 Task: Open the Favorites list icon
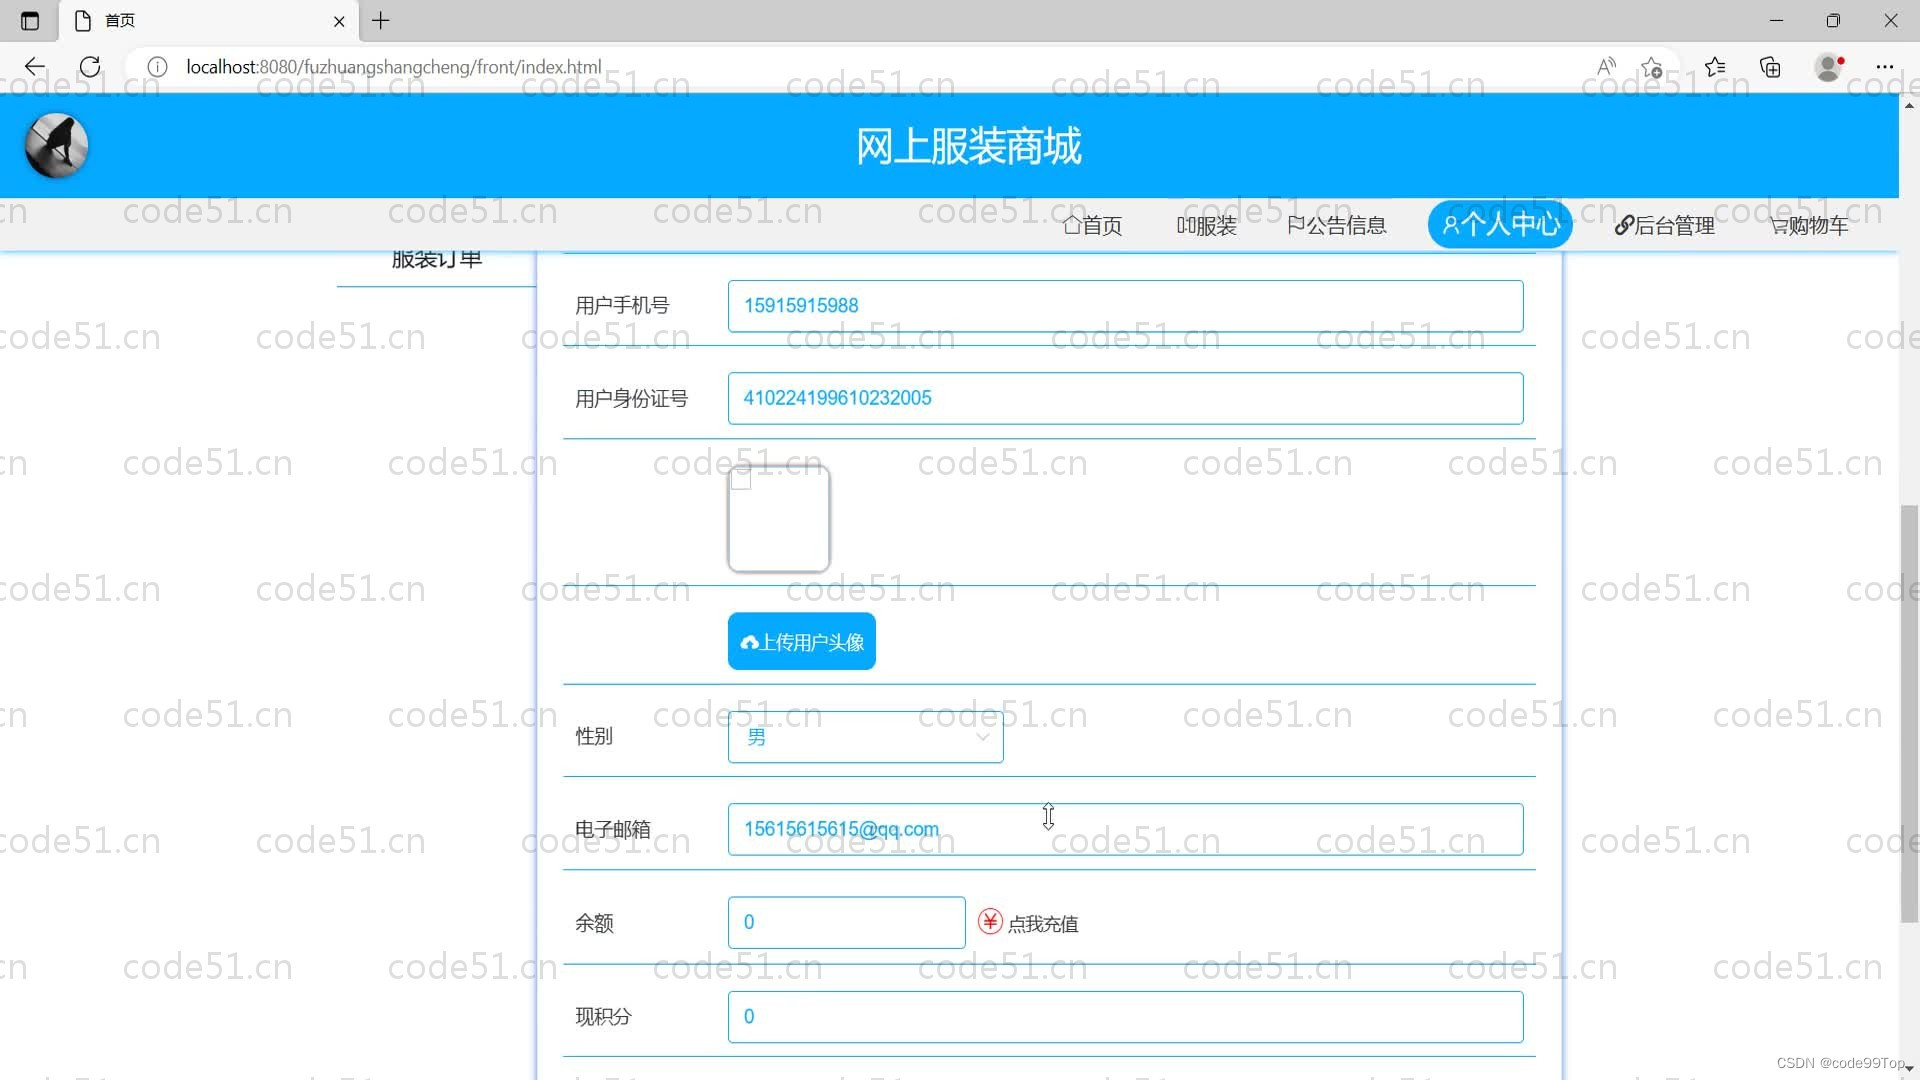click(1715, 67)
